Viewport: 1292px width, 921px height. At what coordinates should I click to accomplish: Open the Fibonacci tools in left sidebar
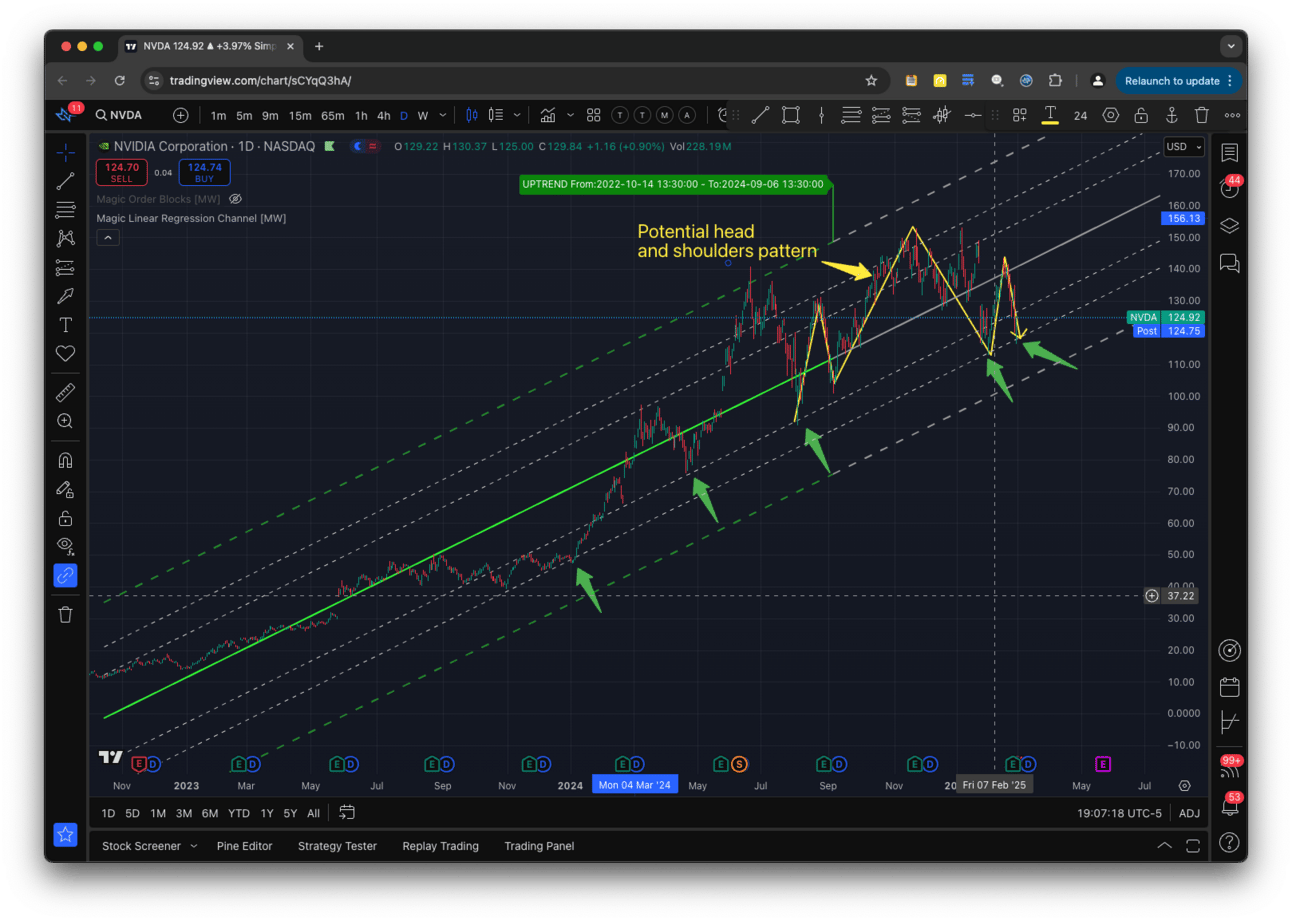click(x=66, y=210)
